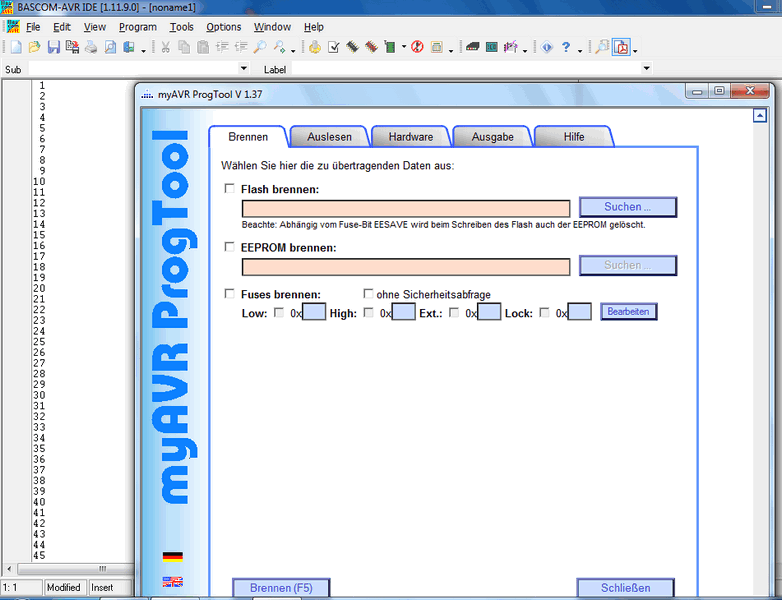Screen dimensions: 782x600
Task: Compile program with black chip icon
Action: pyautogui.click(x=353, y=47)
